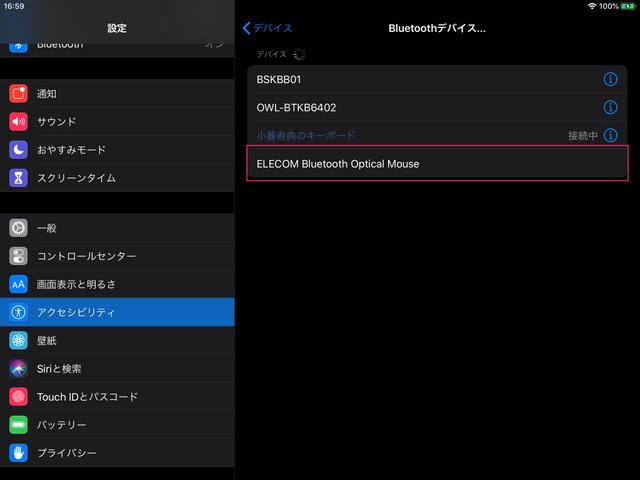Open Touch IDとパスコード settings

pos(117,397)
